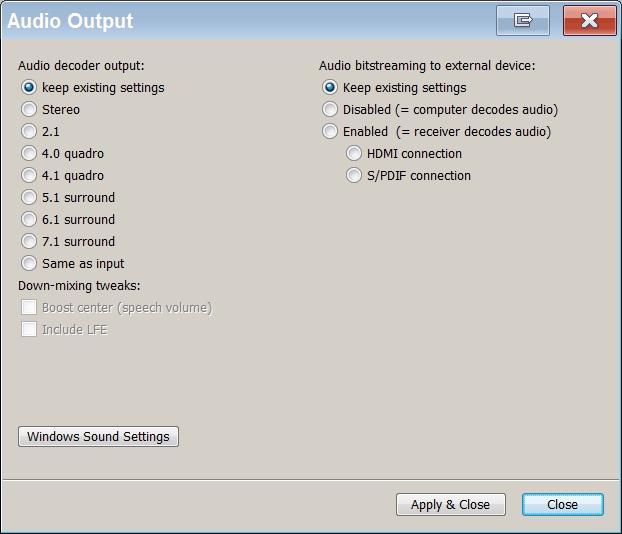Select Stereo decoder output
The height and width of the screenshot is (534, 622).
click(29, 109)
